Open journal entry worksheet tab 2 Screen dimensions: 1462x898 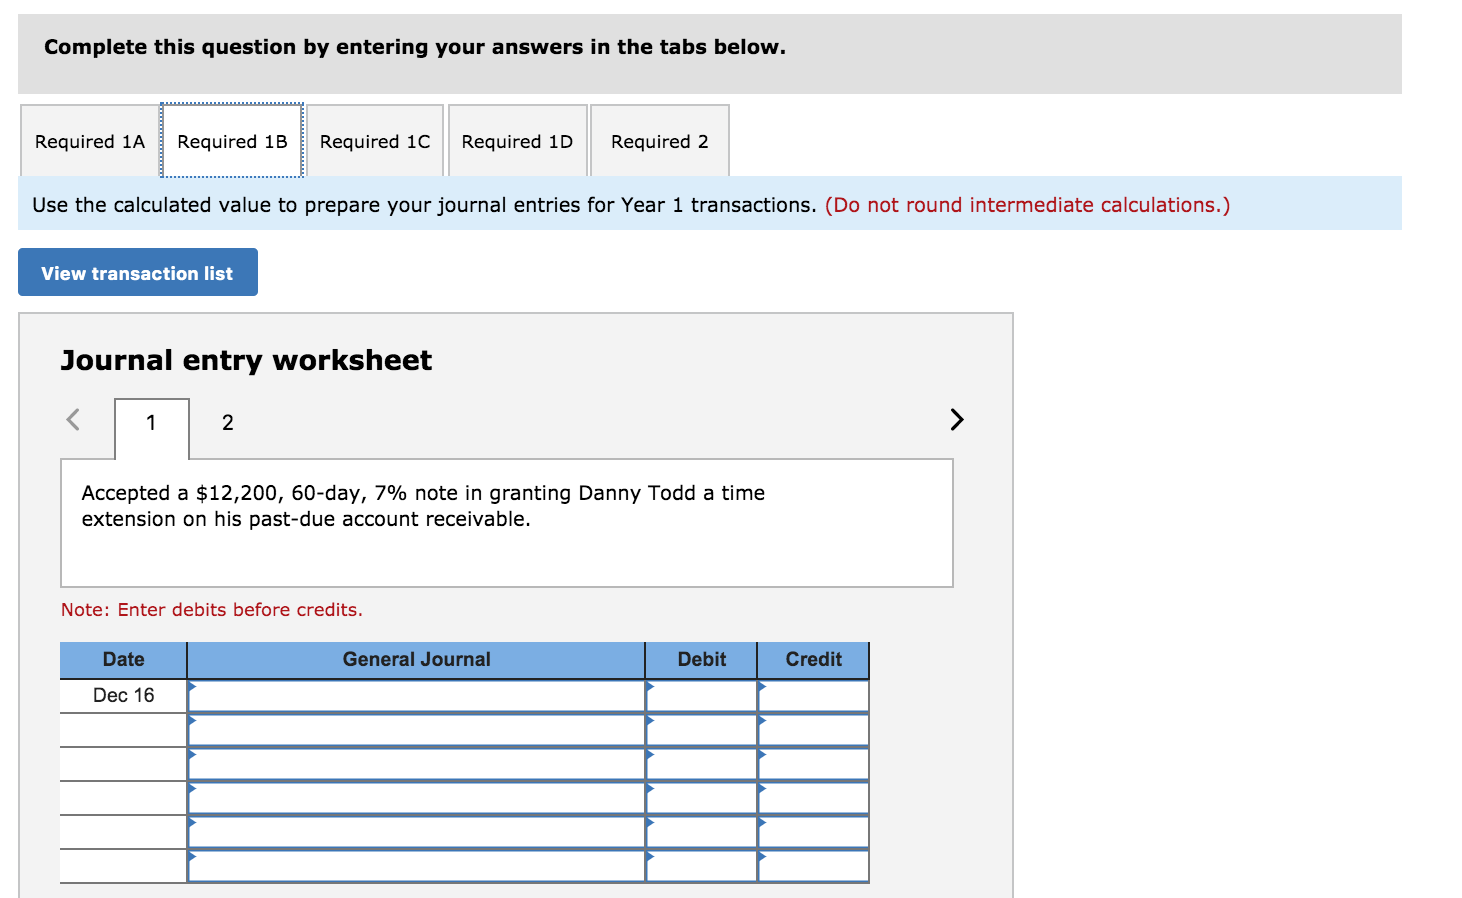228,423
